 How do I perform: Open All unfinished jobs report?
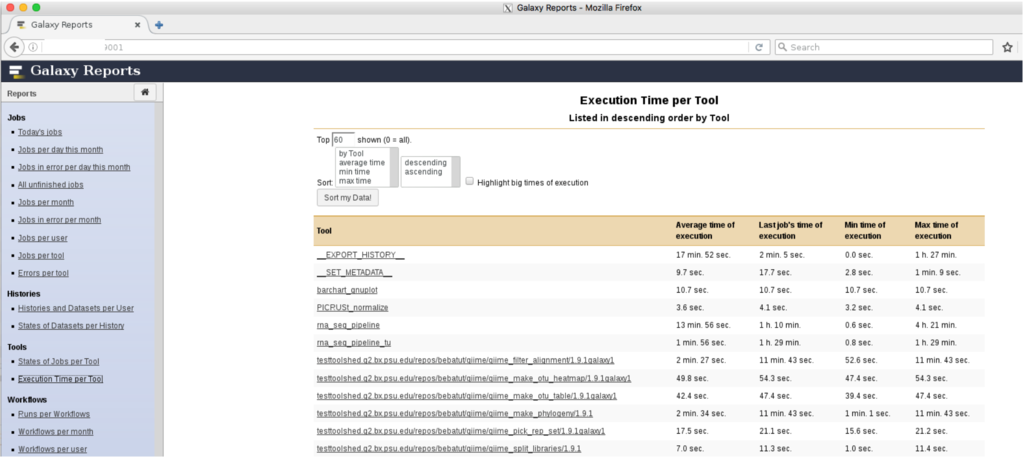pyautogui.click(x=50, y=185)
